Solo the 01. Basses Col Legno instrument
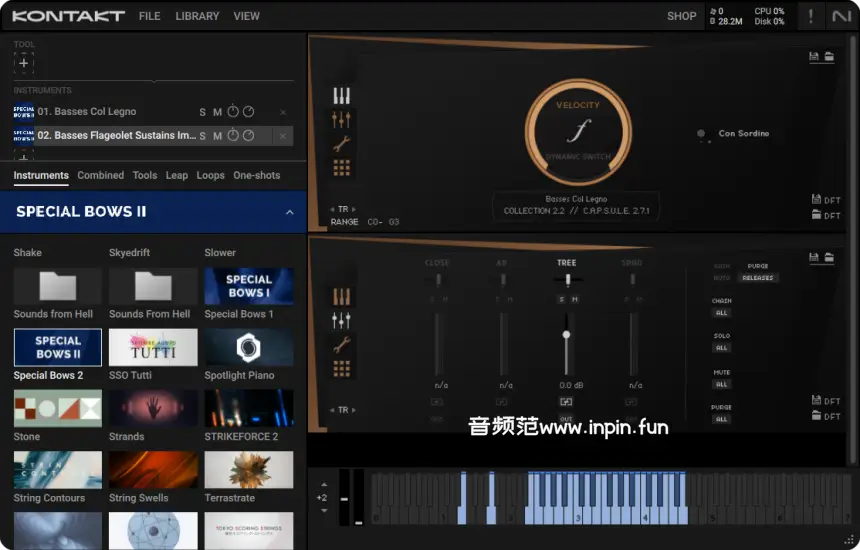Image resolution: width=860 pixels, height=550 pixels. [203, 112]
